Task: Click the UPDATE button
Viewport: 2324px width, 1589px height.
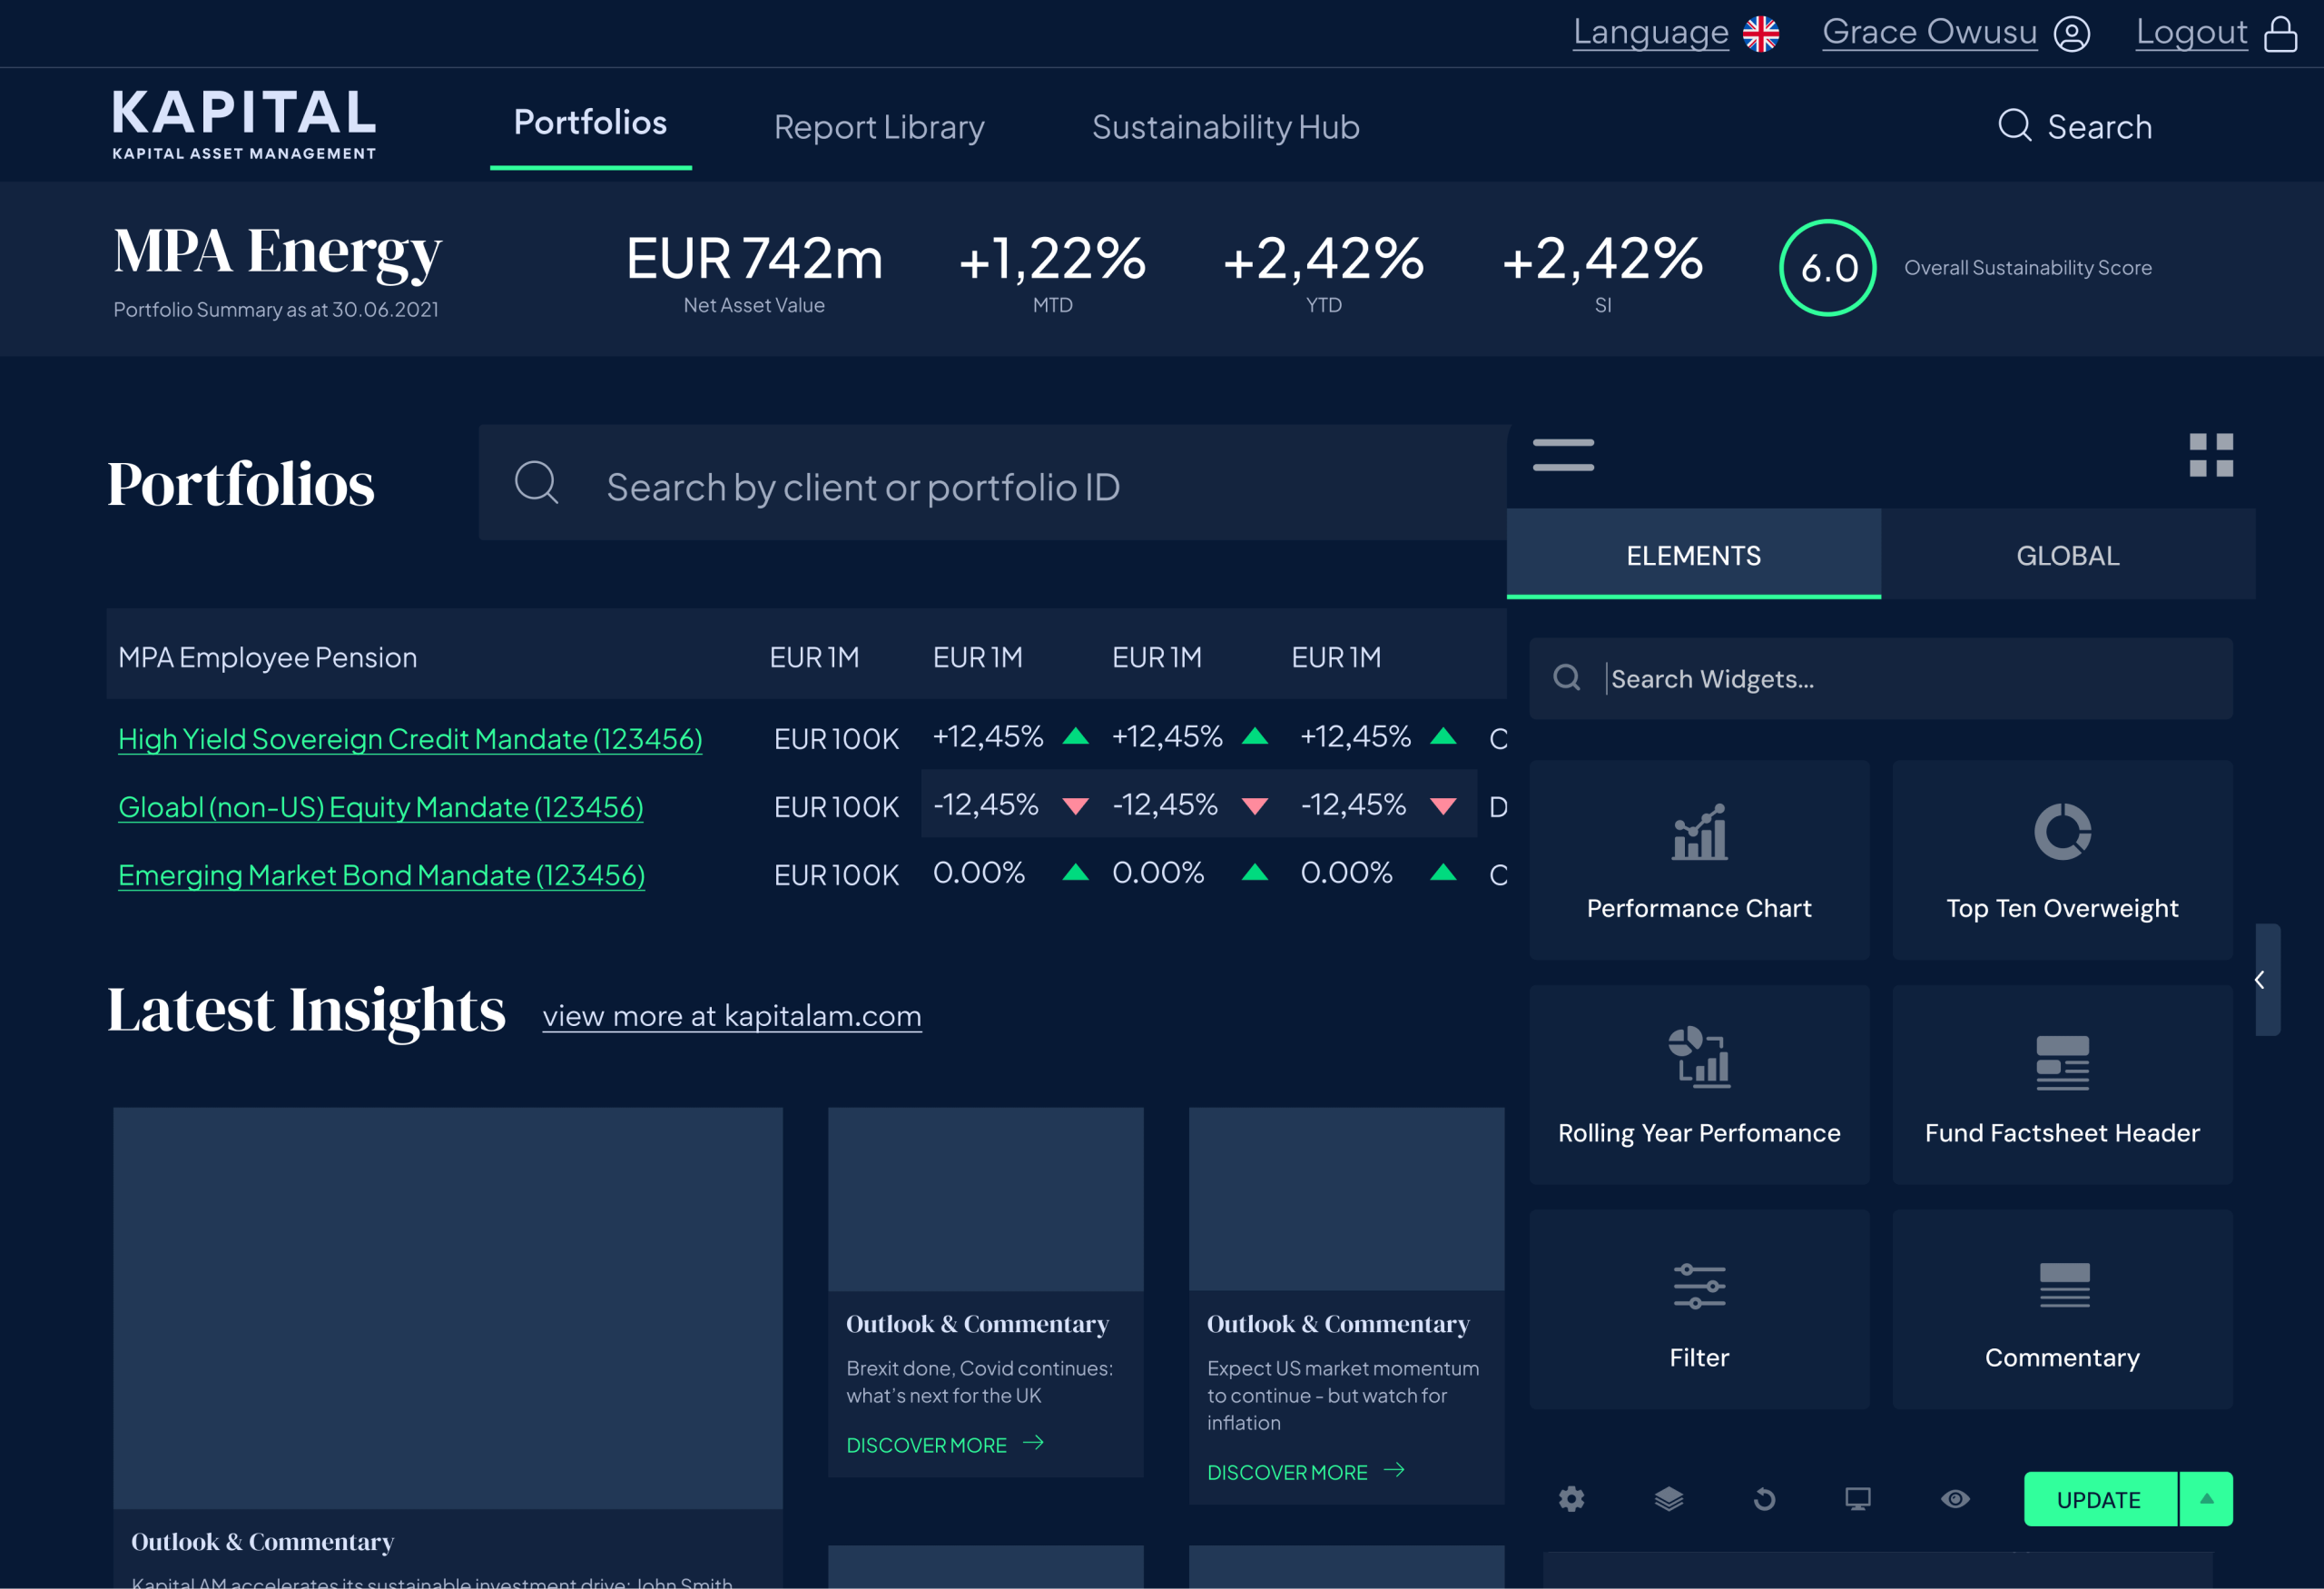Action: [x=2099, y=1499]
